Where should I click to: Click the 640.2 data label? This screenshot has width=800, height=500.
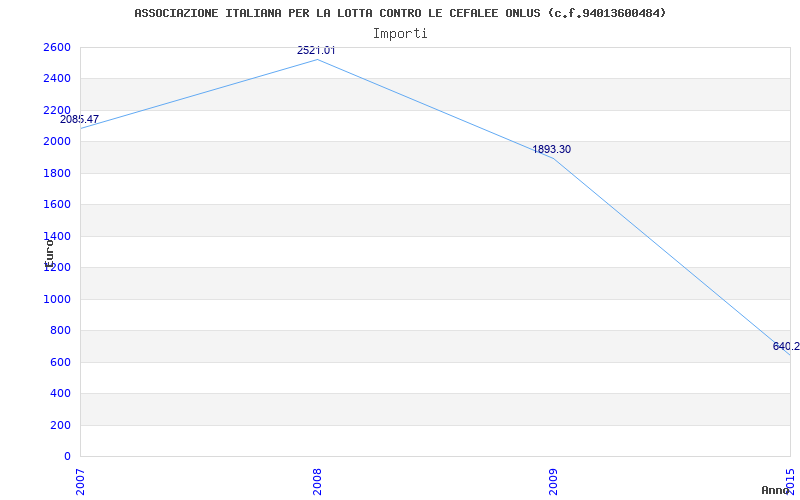click(x=786, y=346)
